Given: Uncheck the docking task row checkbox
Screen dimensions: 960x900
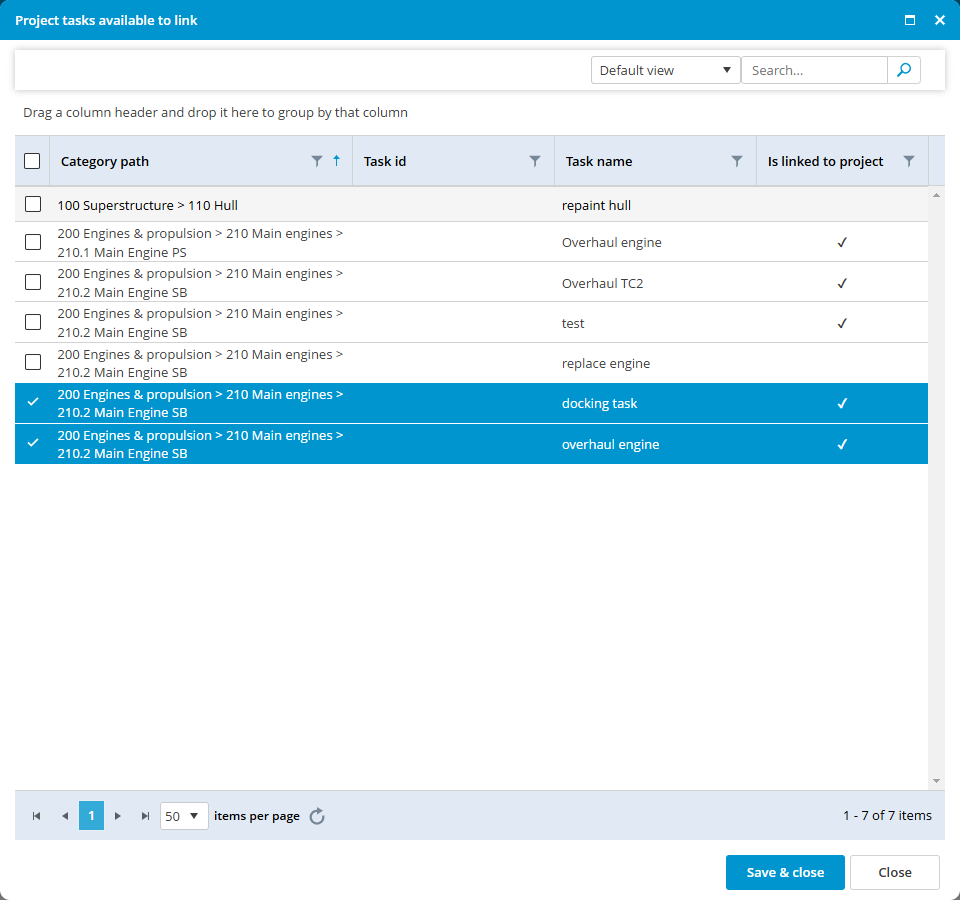Looking at the screenshot, I should pyautogui.click(x=33, y=402).
